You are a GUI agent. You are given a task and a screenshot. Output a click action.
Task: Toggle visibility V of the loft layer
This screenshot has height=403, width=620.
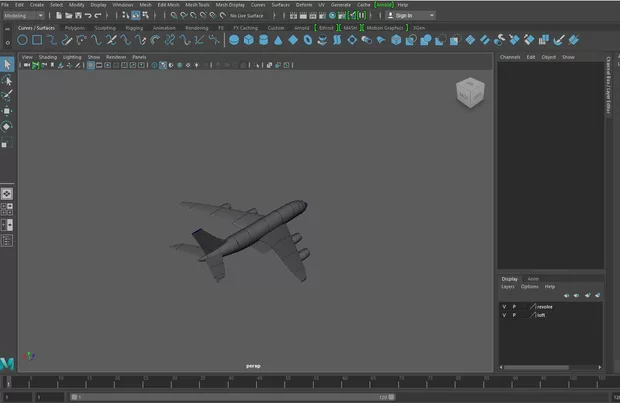[505, 315]
